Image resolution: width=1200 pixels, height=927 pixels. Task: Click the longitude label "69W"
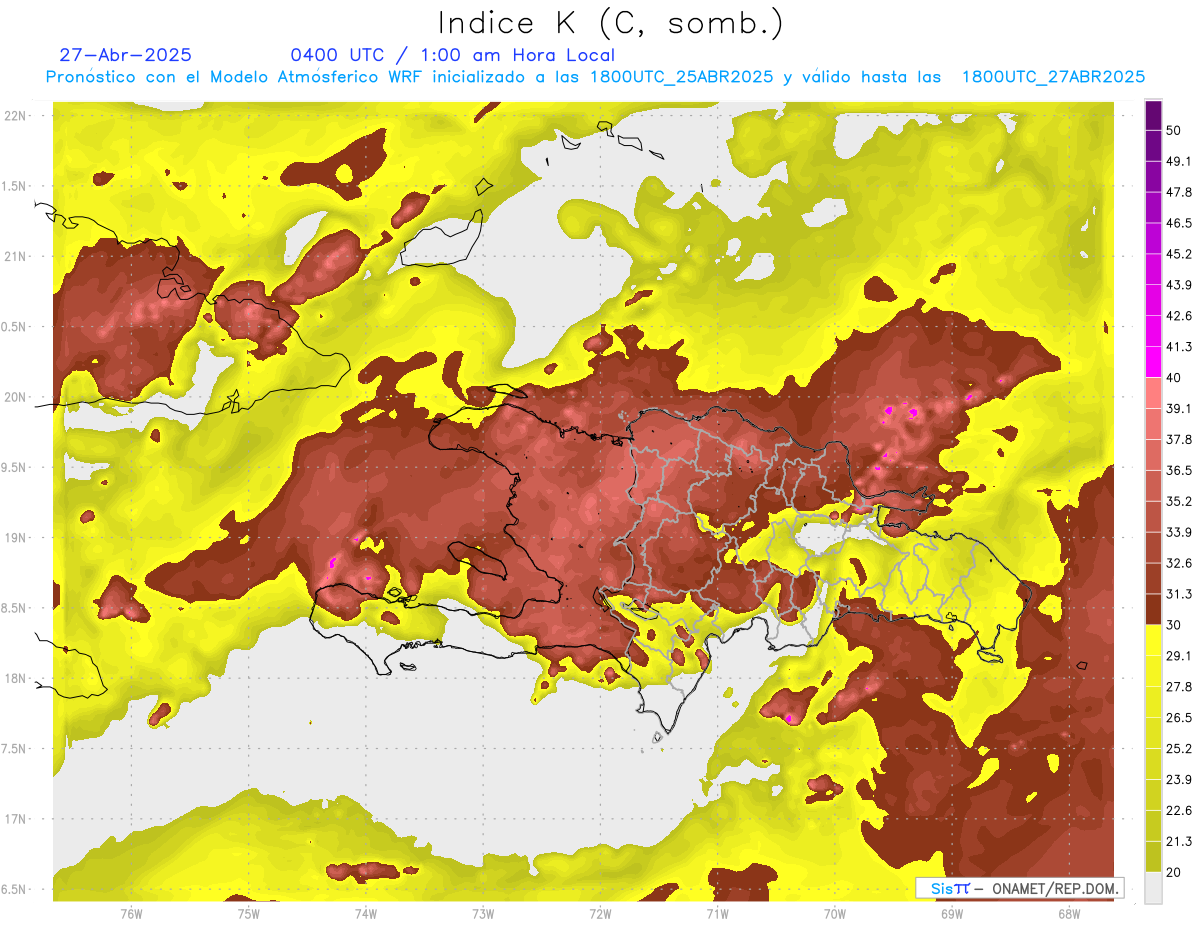point(951,914)
